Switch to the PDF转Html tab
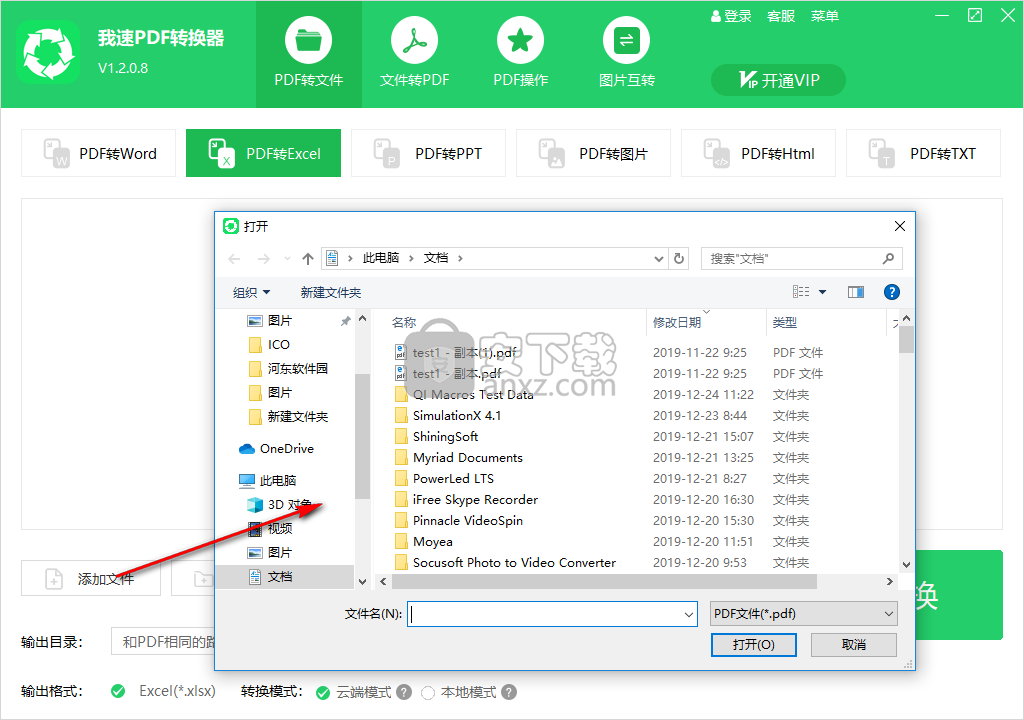 pyautogui.click(x=758, y=153)
